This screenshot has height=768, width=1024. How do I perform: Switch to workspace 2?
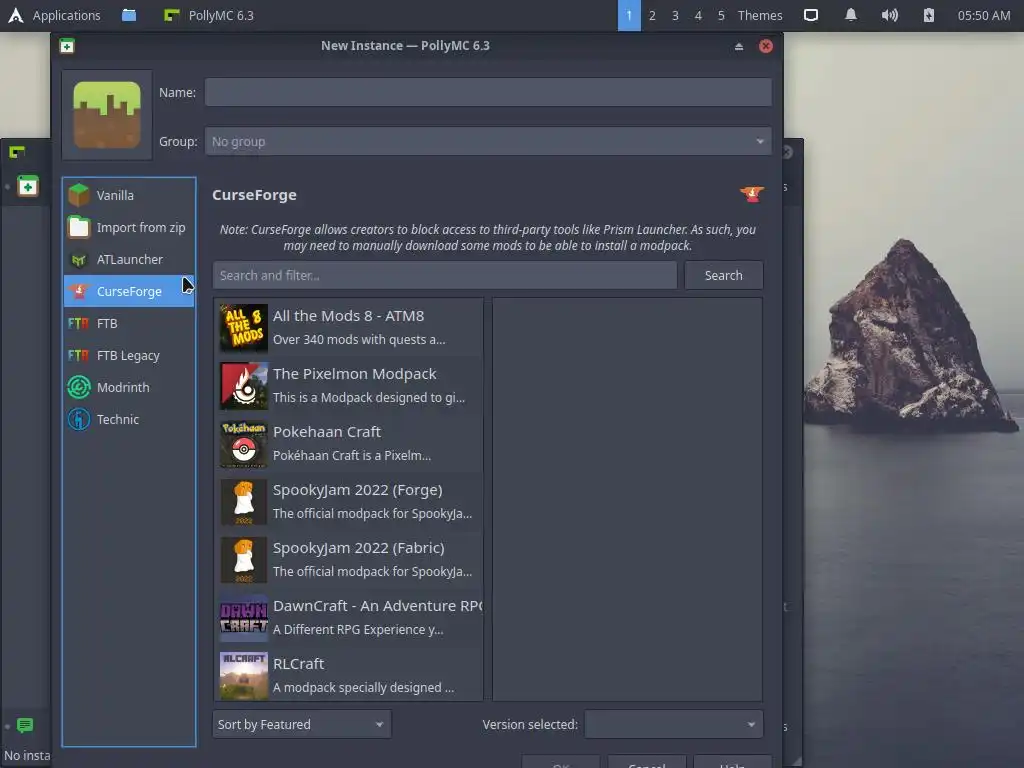[x=652, y=15]
